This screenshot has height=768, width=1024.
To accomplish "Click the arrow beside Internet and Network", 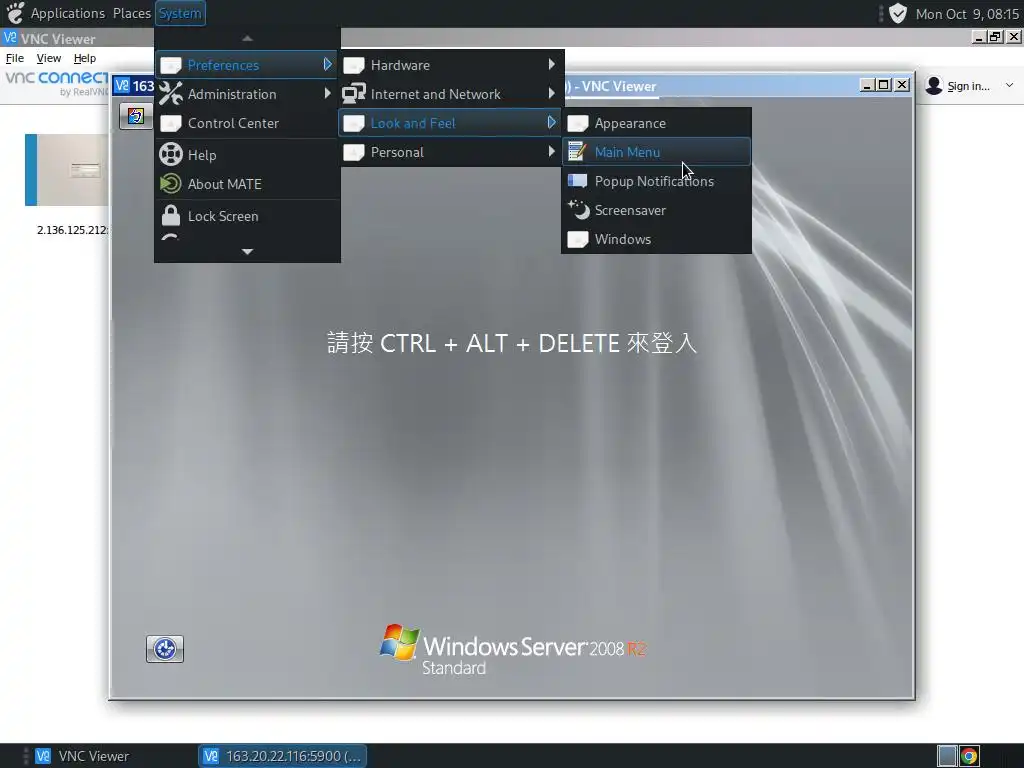I will [x=552, y=93].
